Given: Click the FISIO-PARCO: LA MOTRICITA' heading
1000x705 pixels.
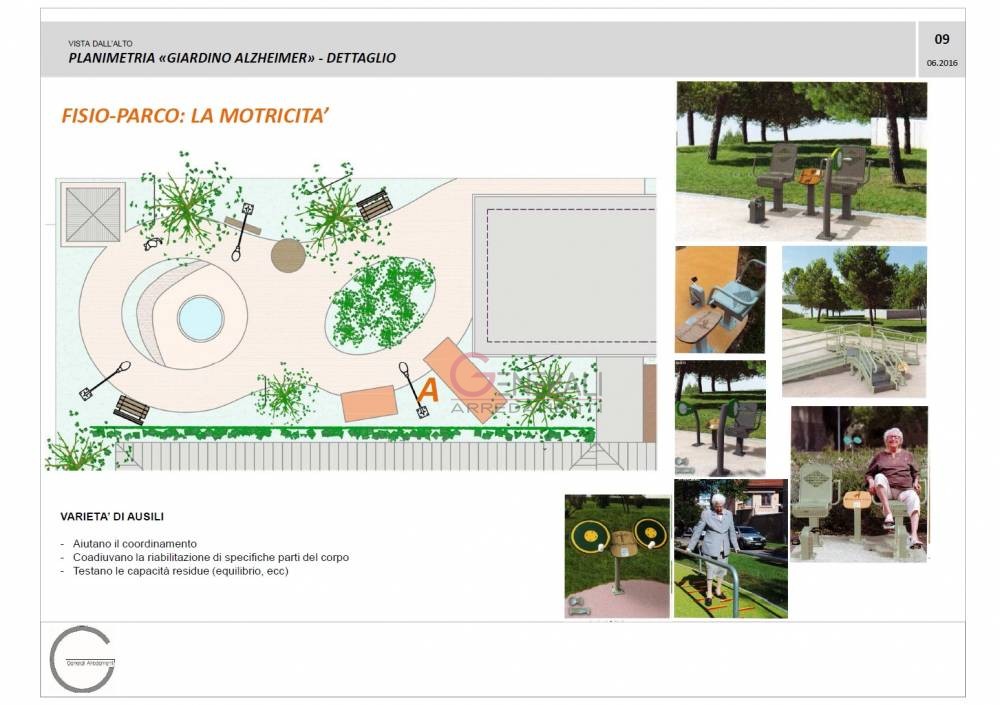Looking at the screenshot, I should click(196, 116).
